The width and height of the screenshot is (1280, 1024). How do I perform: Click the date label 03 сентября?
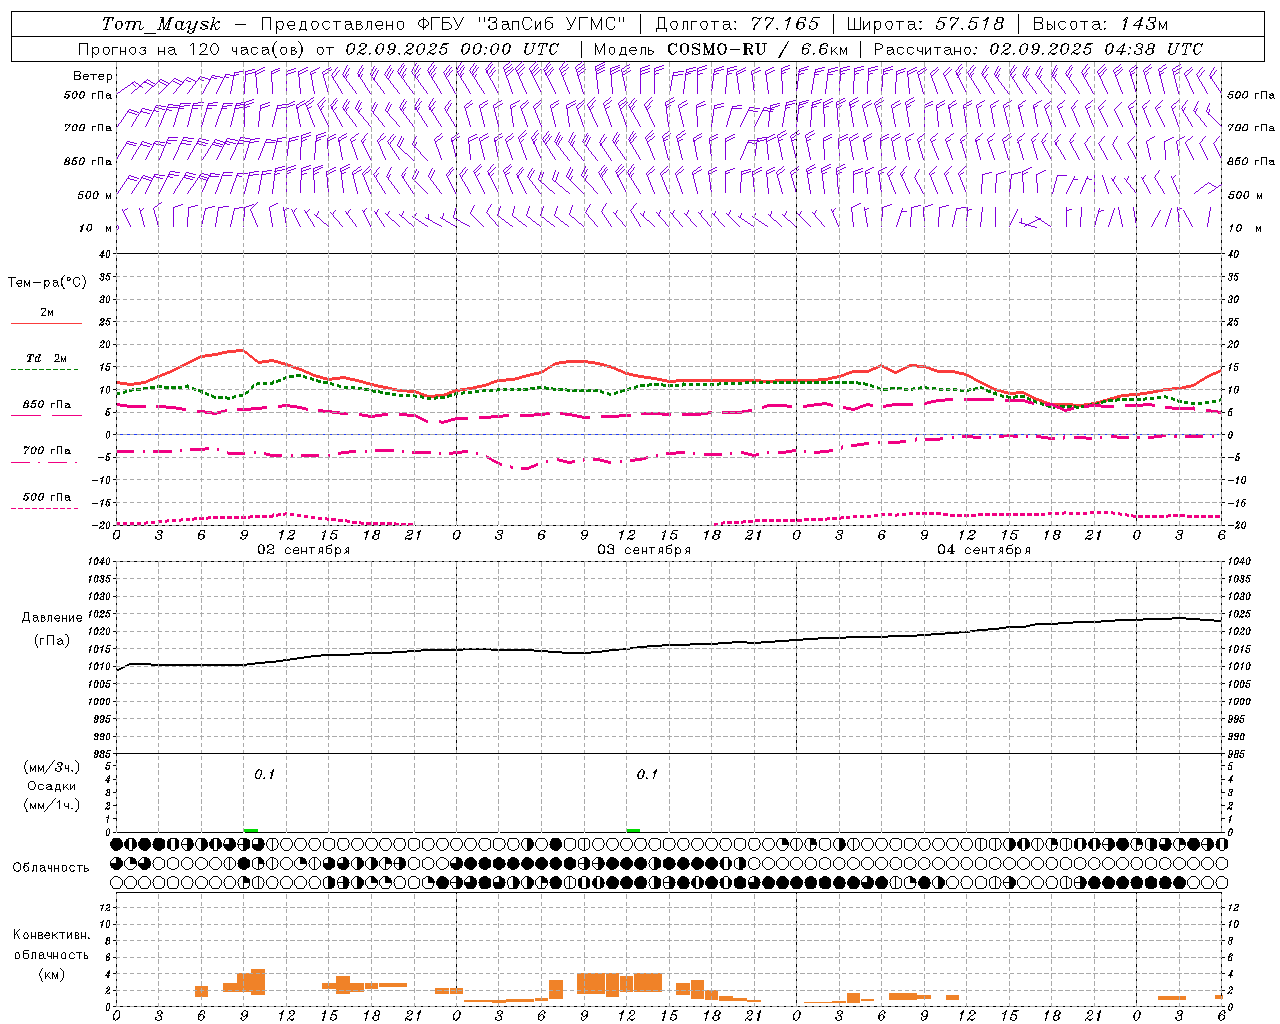pos(644,550)
